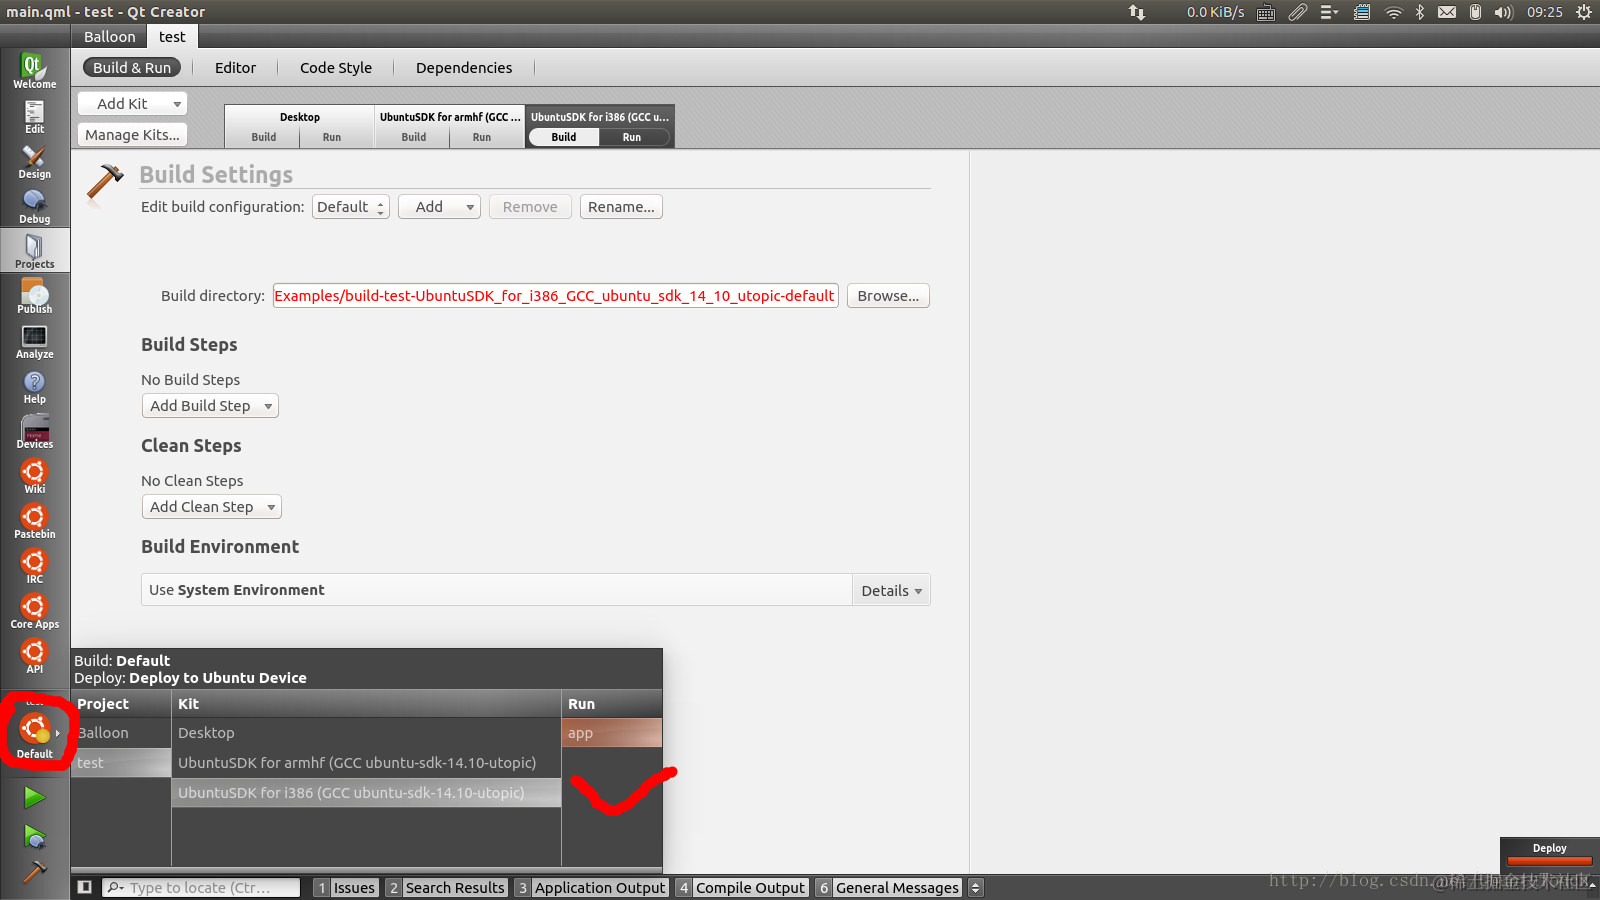Open Core Apps sidebar item
1600x900 pixels.
tap(34, 612)
